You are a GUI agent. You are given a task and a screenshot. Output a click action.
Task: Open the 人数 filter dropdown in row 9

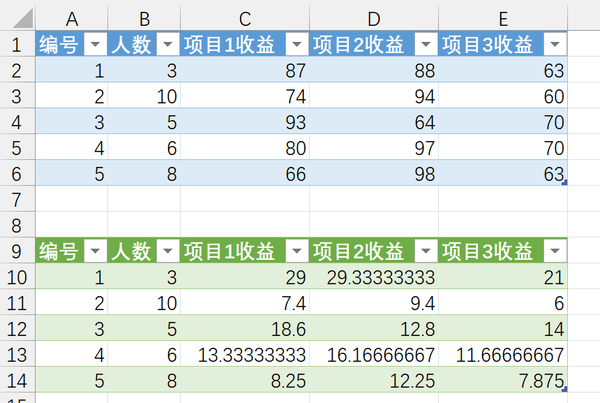(168, 251)
